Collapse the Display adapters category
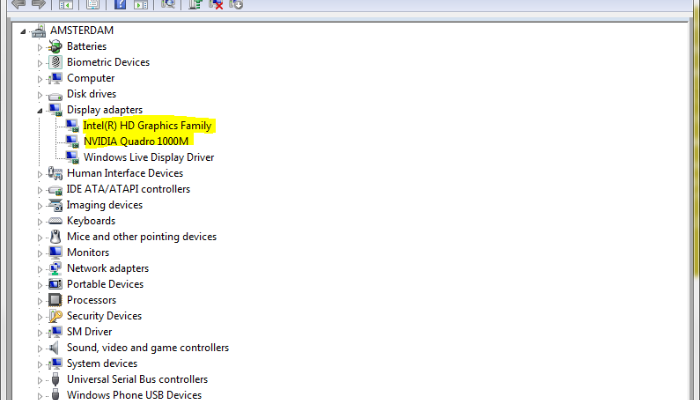This screenshot has width=700, height=400. tap(40, 110)
